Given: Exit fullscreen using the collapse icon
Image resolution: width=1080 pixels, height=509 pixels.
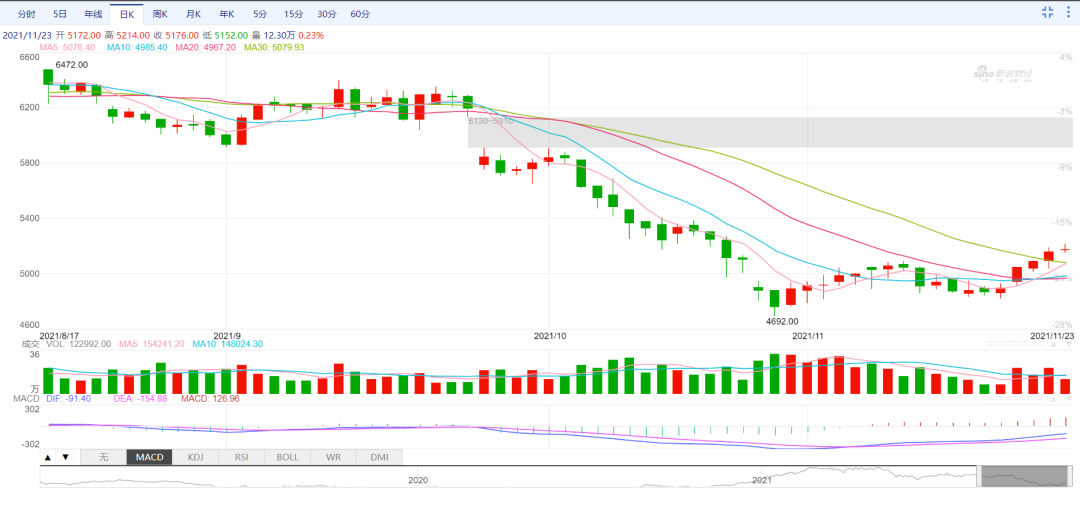Looking at the screenshot, I should [1047, 12].
